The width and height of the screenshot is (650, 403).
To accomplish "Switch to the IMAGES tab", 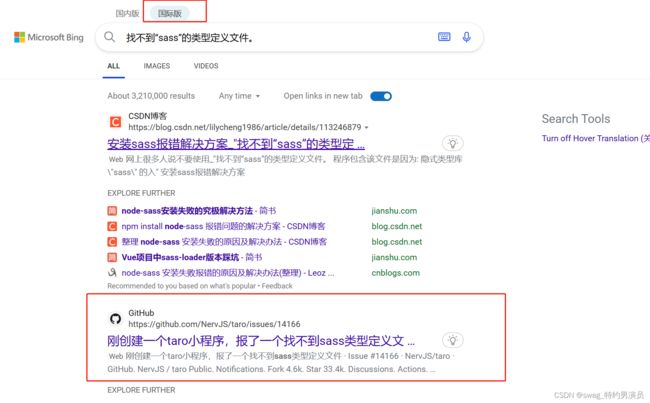I will click(156, 66).
